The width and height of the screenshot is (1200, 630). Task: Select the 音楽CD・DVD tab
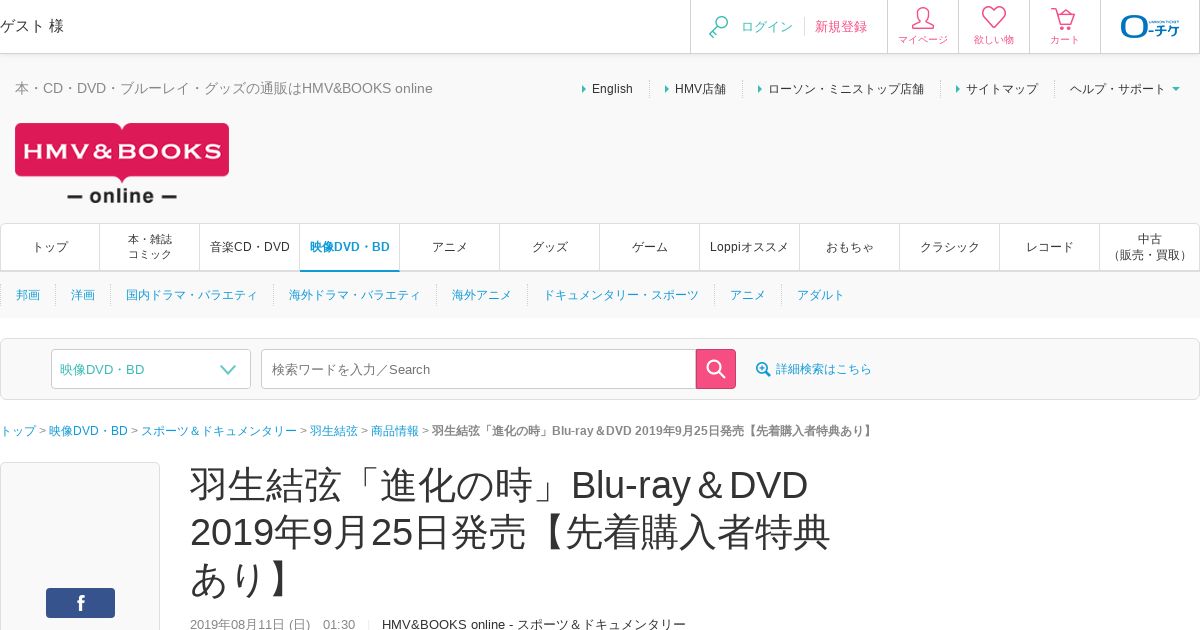click(x=250, y=247)
